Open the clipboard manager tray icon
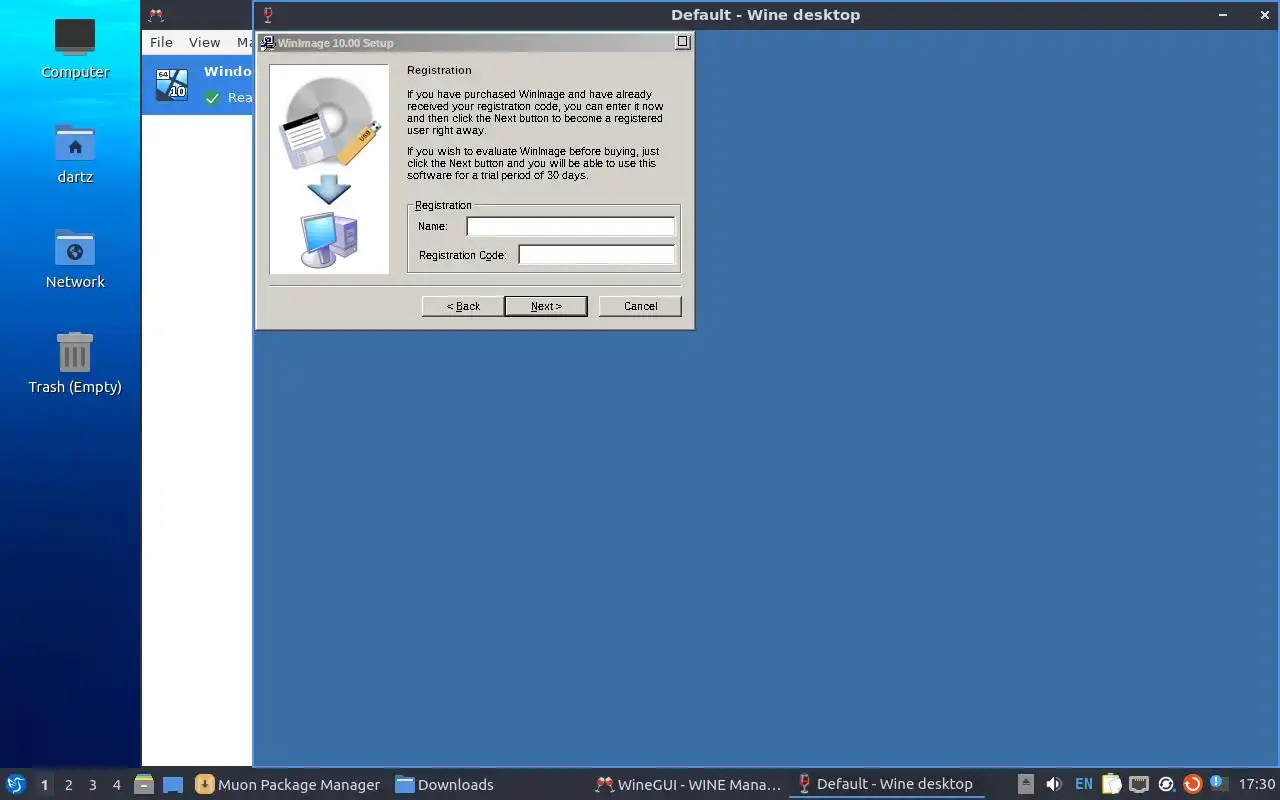This screenshot has height=800, width=1280. tap(1111, 784)
